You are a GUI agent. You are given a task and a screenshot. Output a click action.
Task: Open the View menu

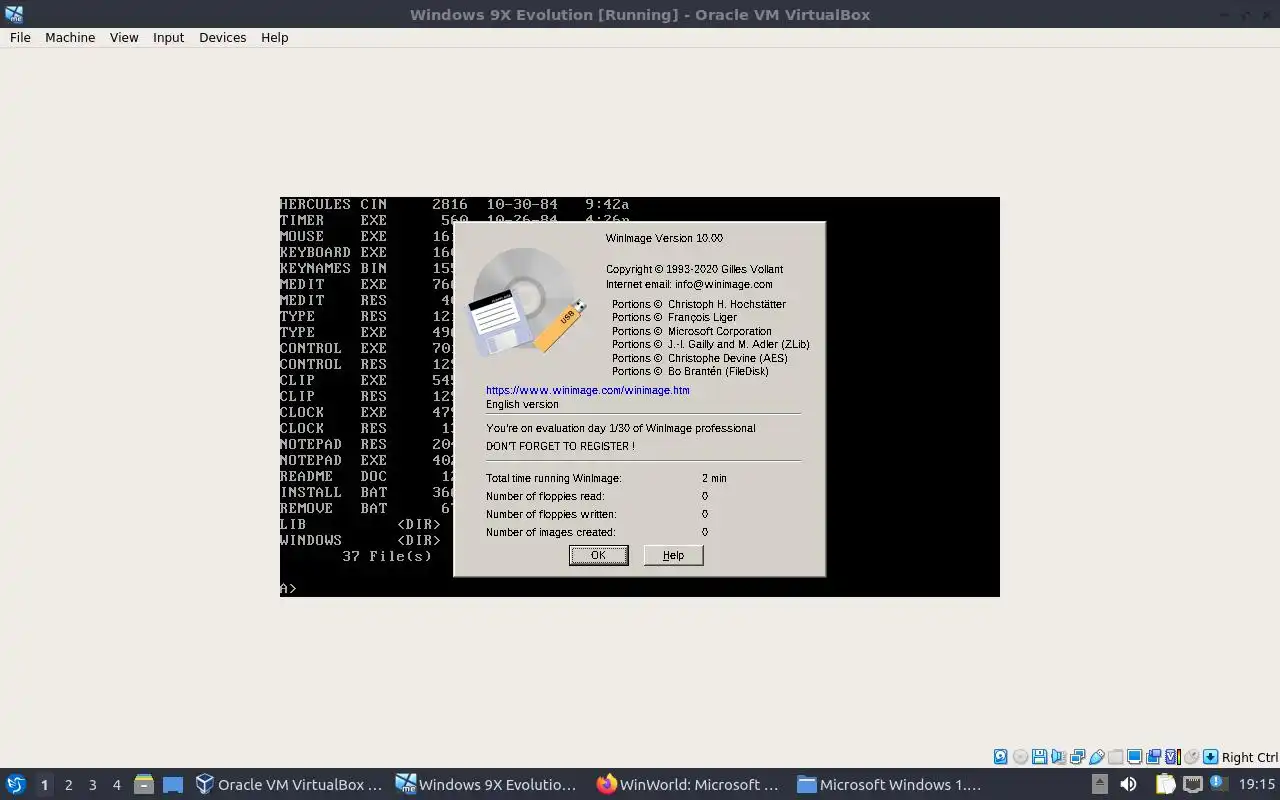(x=124, y=37)
